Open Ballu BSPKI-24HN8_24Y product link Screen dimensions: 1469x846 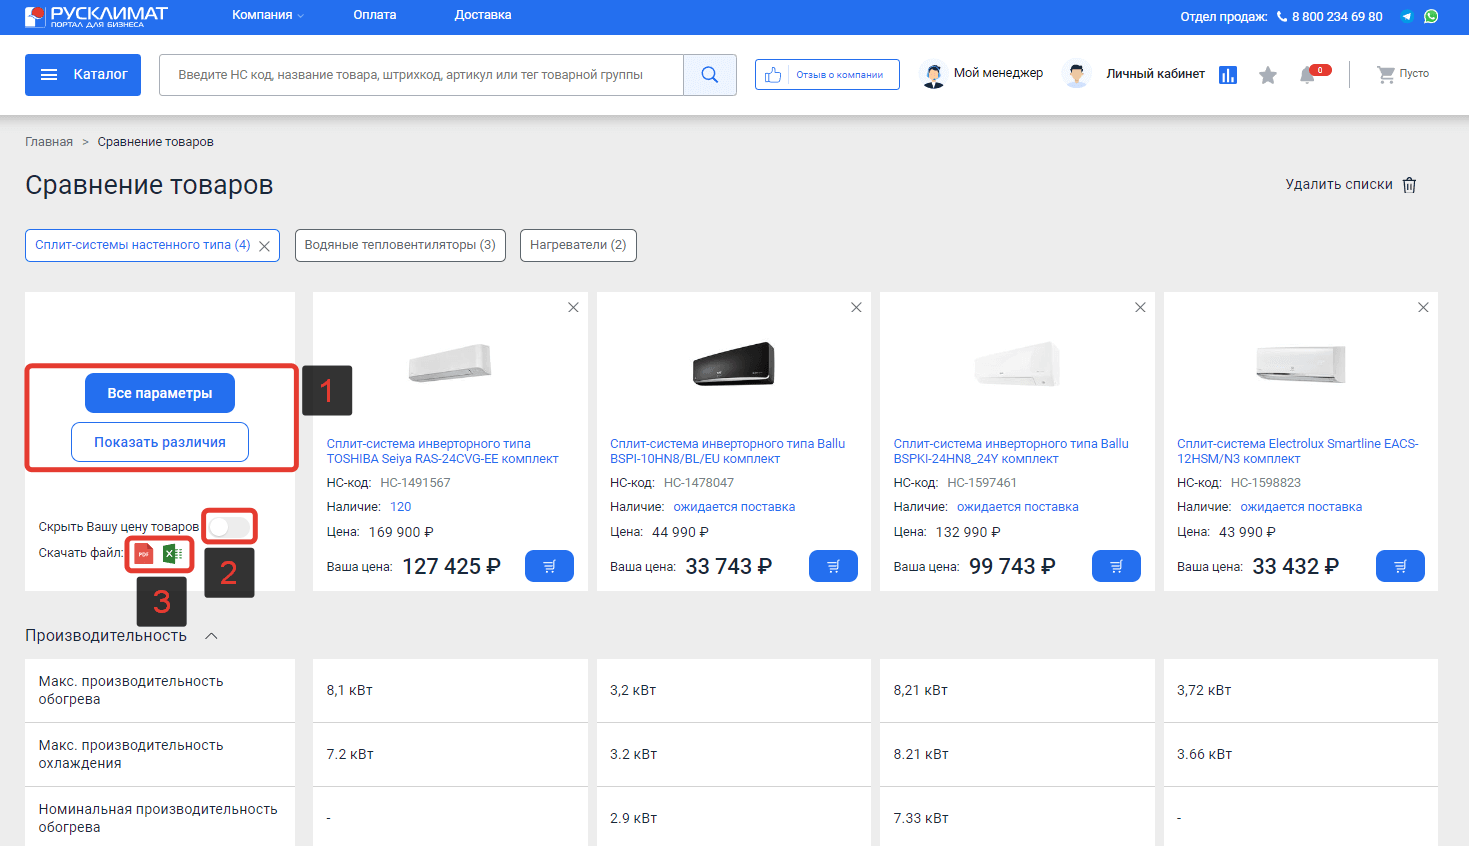(1010, 451)
